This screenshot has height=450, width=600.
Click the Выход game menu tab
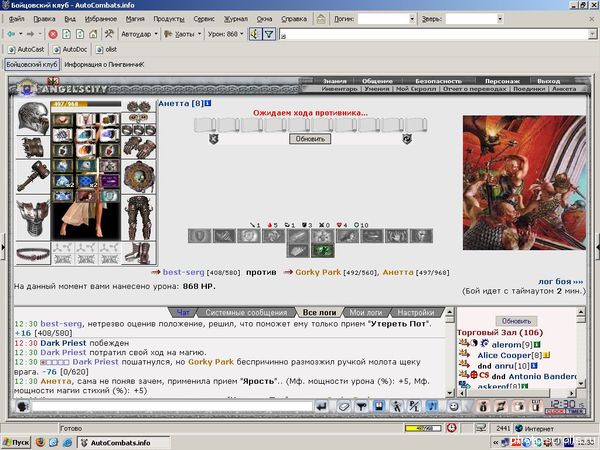(548, 81)
